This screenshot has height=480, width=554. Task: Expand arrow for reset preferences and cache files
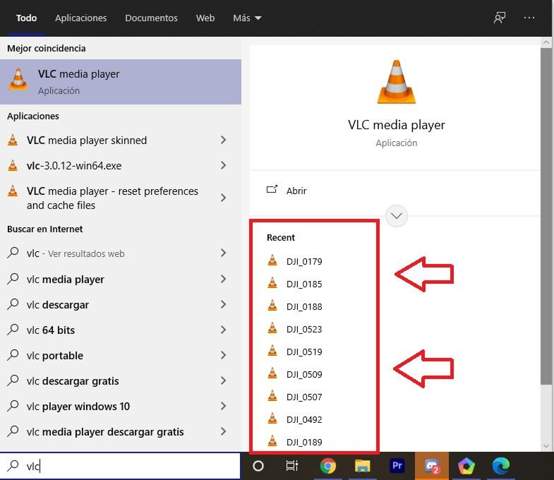click(x=223, y=198)
